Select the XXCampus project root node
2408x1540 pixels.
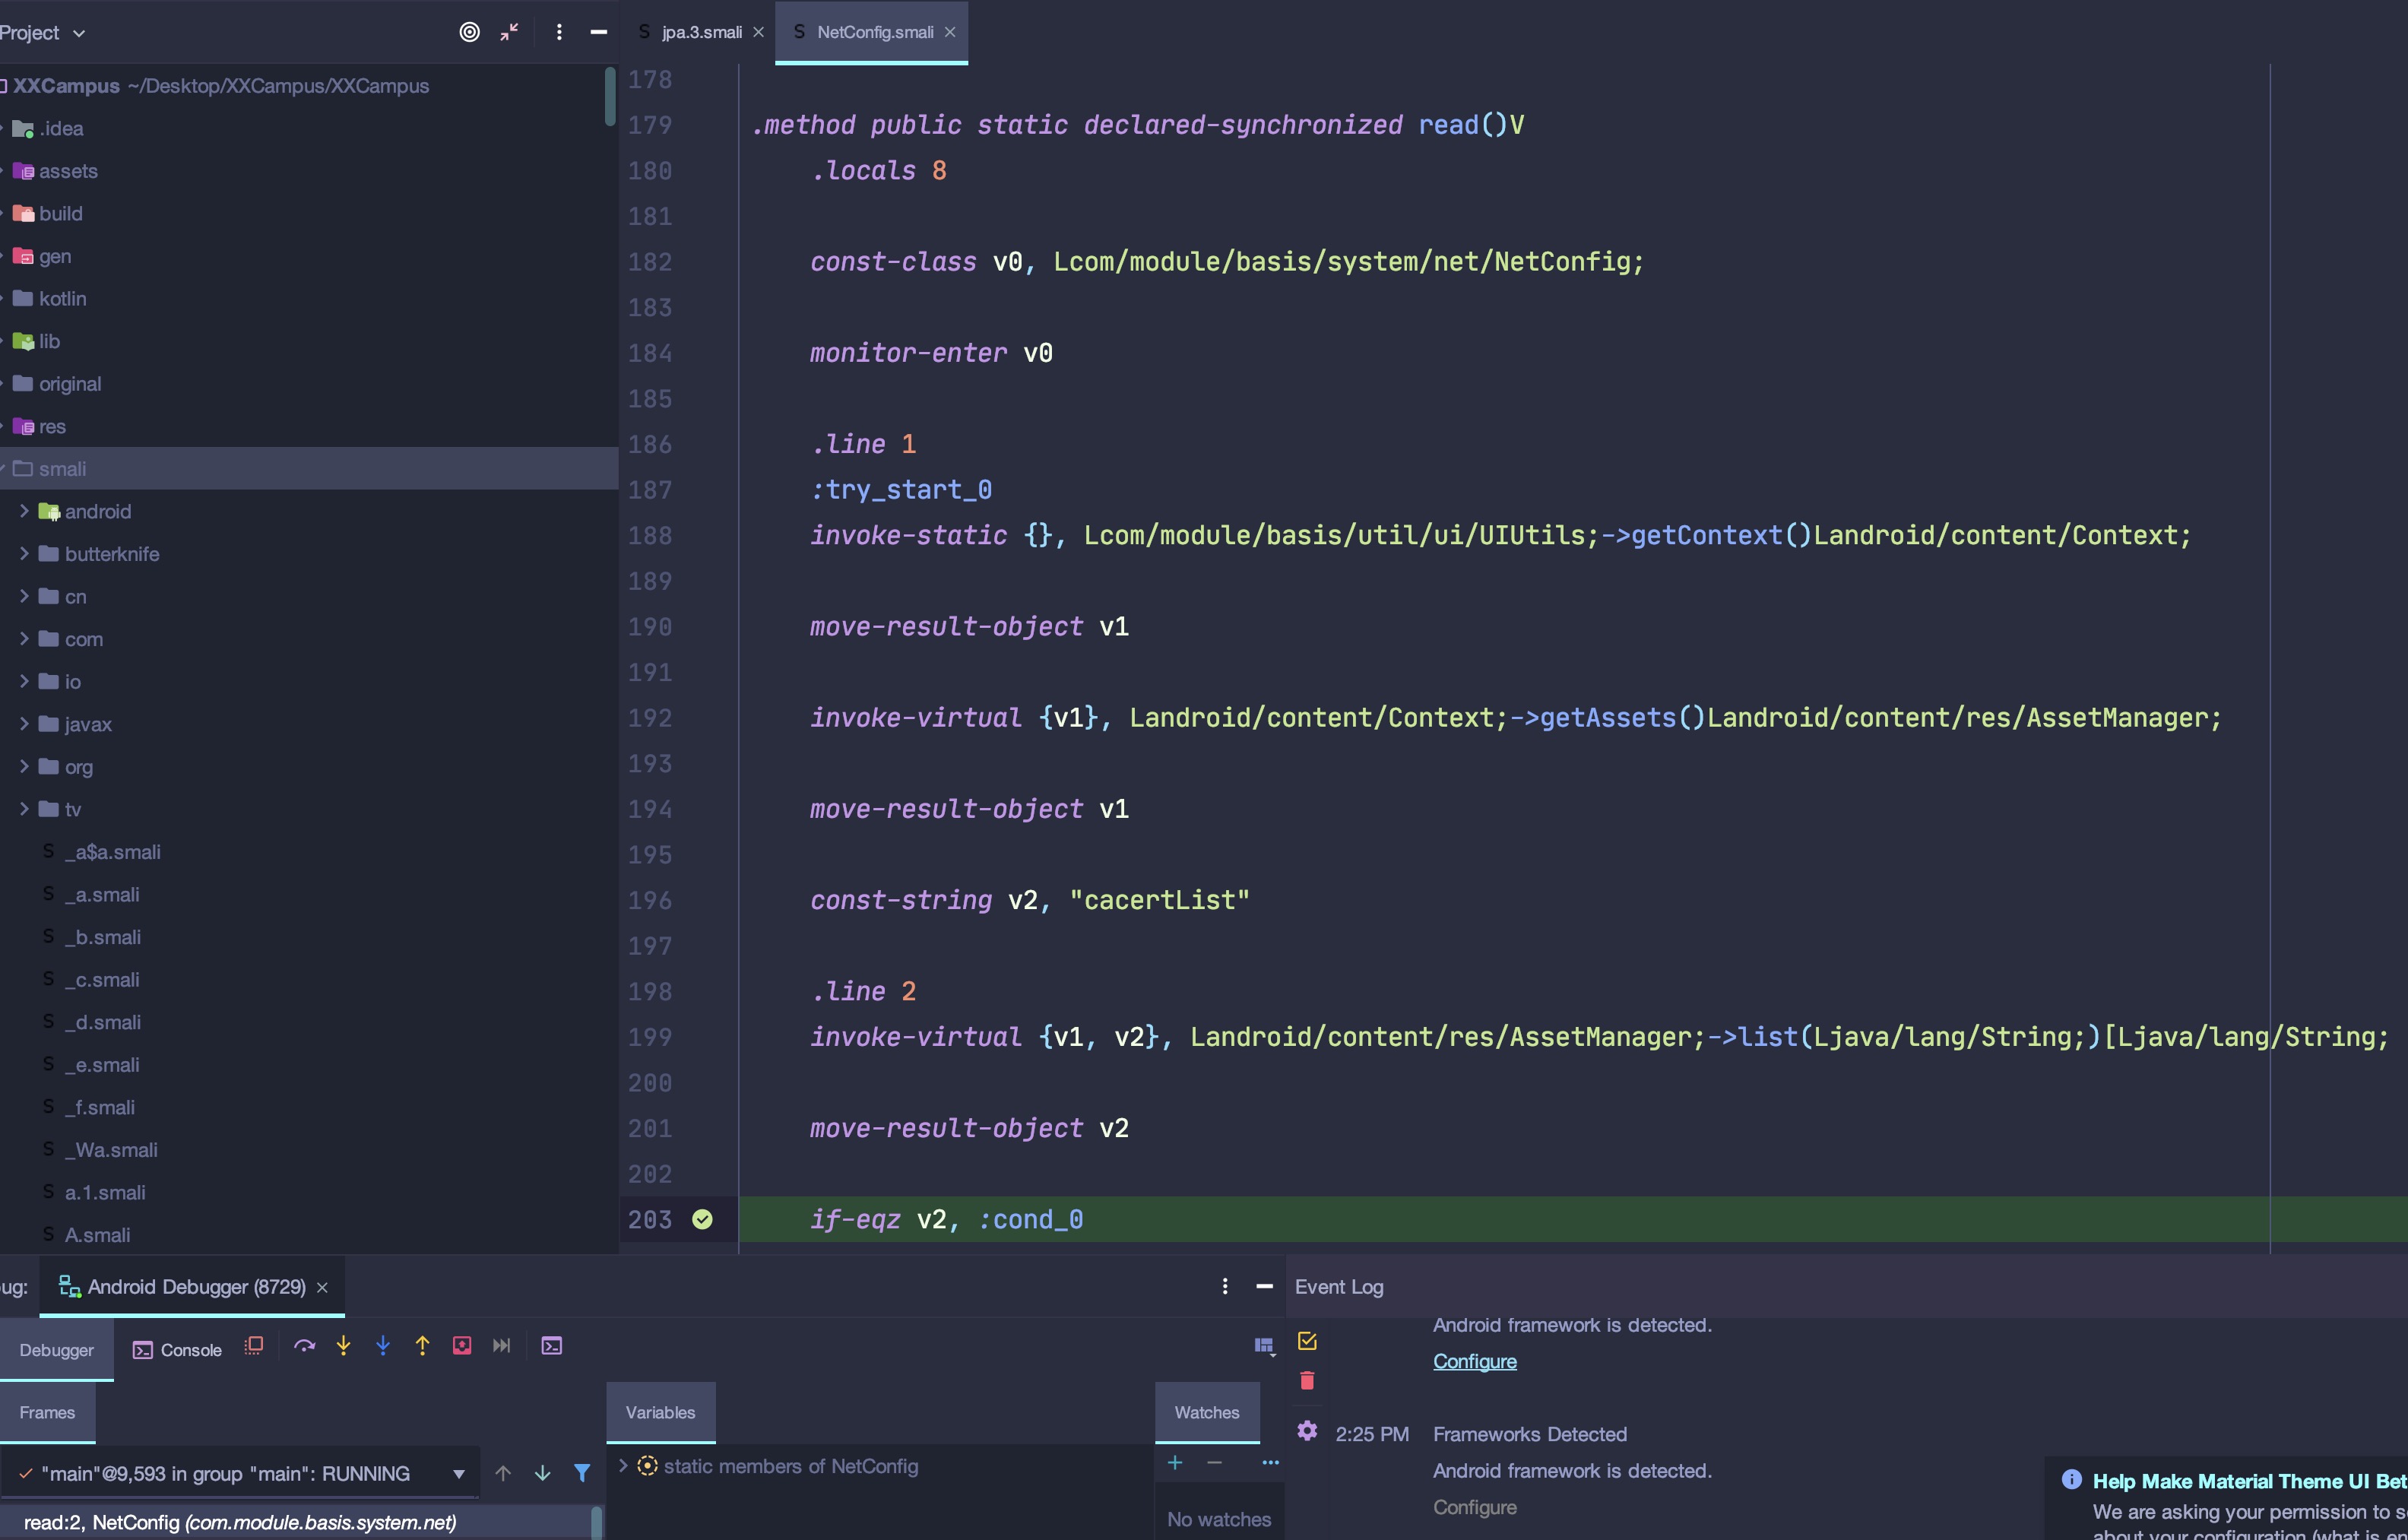[309, 86]
